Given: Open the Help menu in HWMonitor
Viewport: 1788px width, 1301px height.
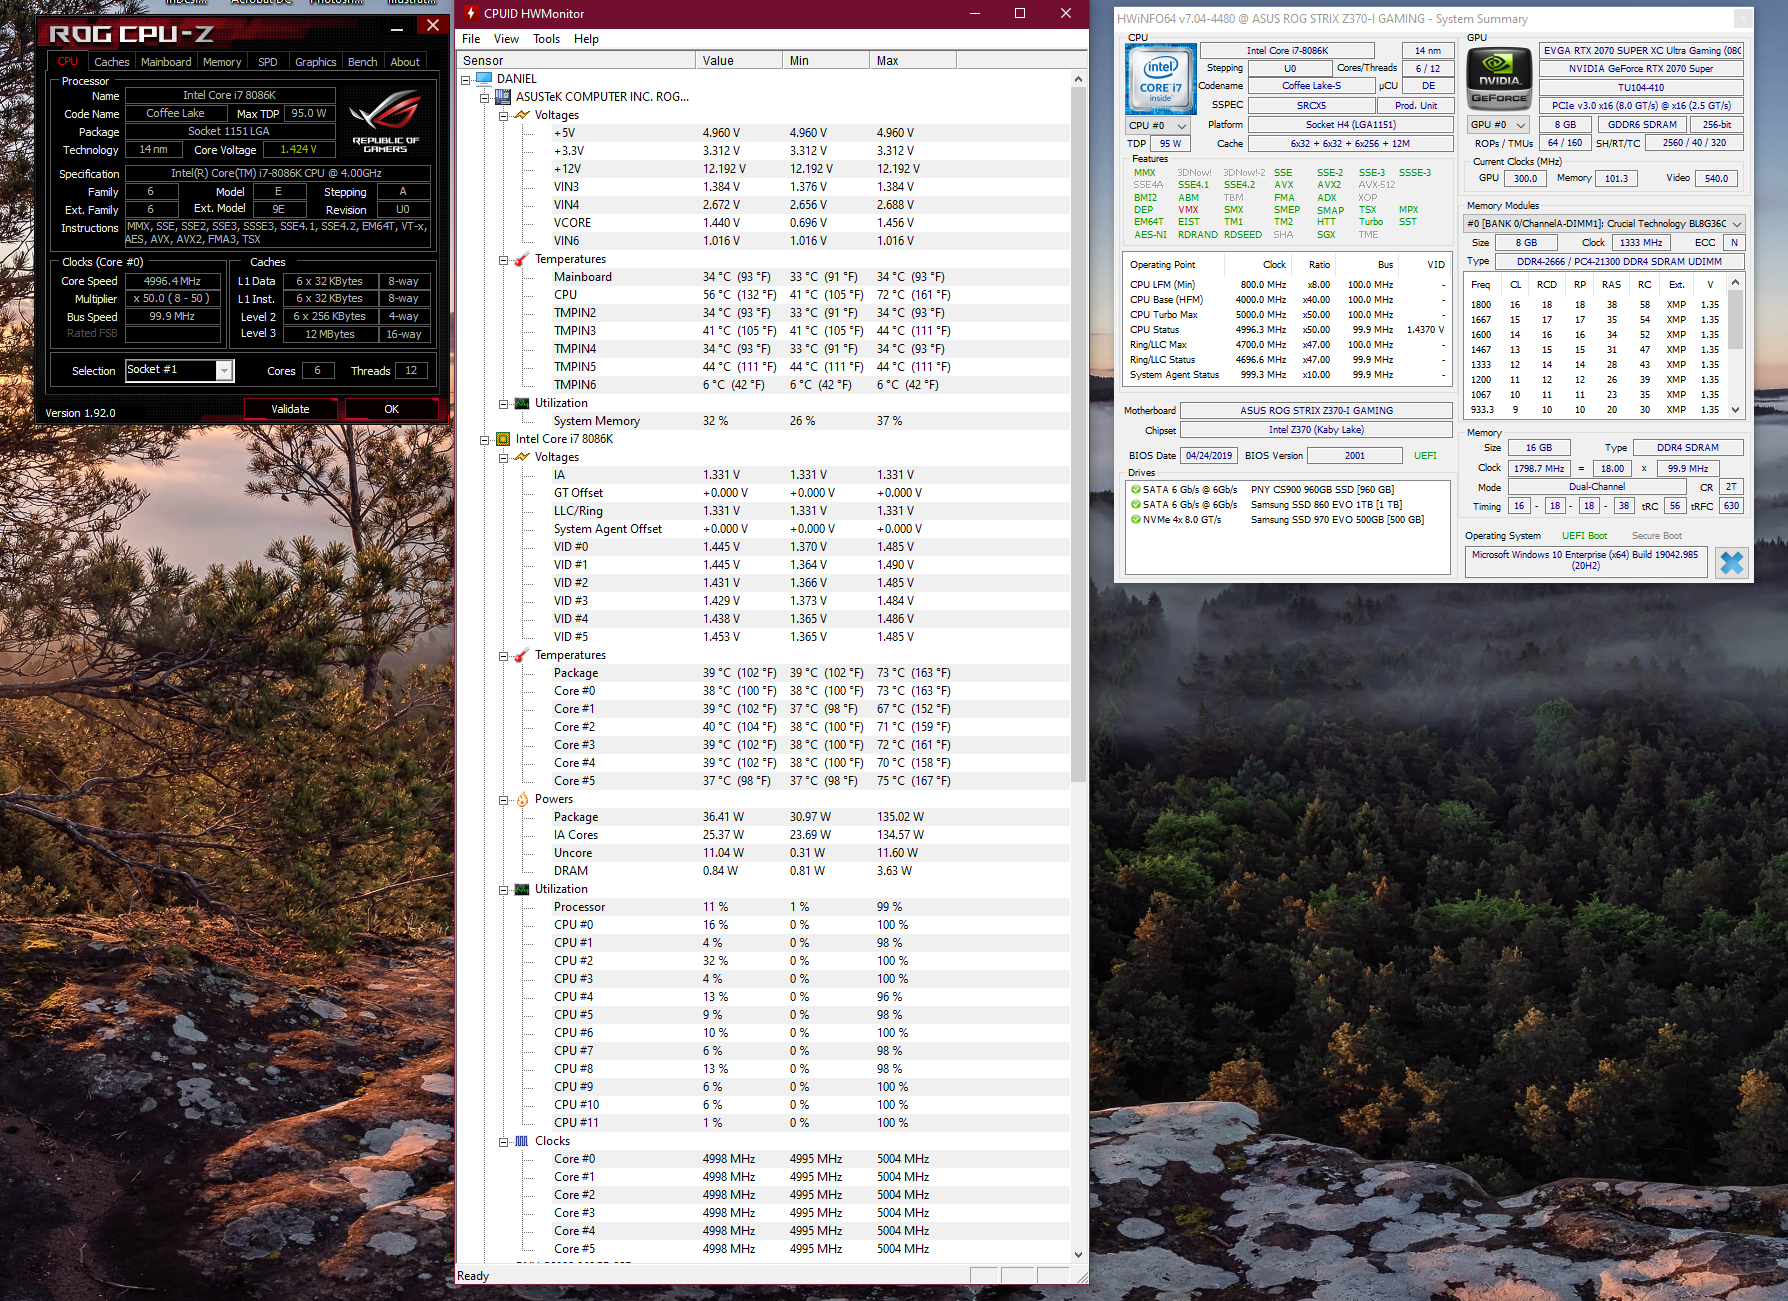Looking at the screenshot, I should 586,39.
